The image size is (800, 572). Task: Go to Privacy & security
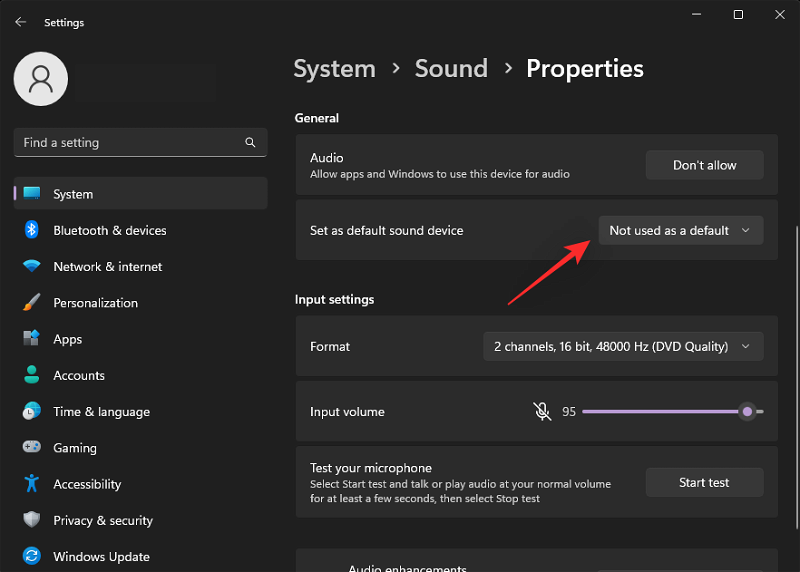(103, 520)
